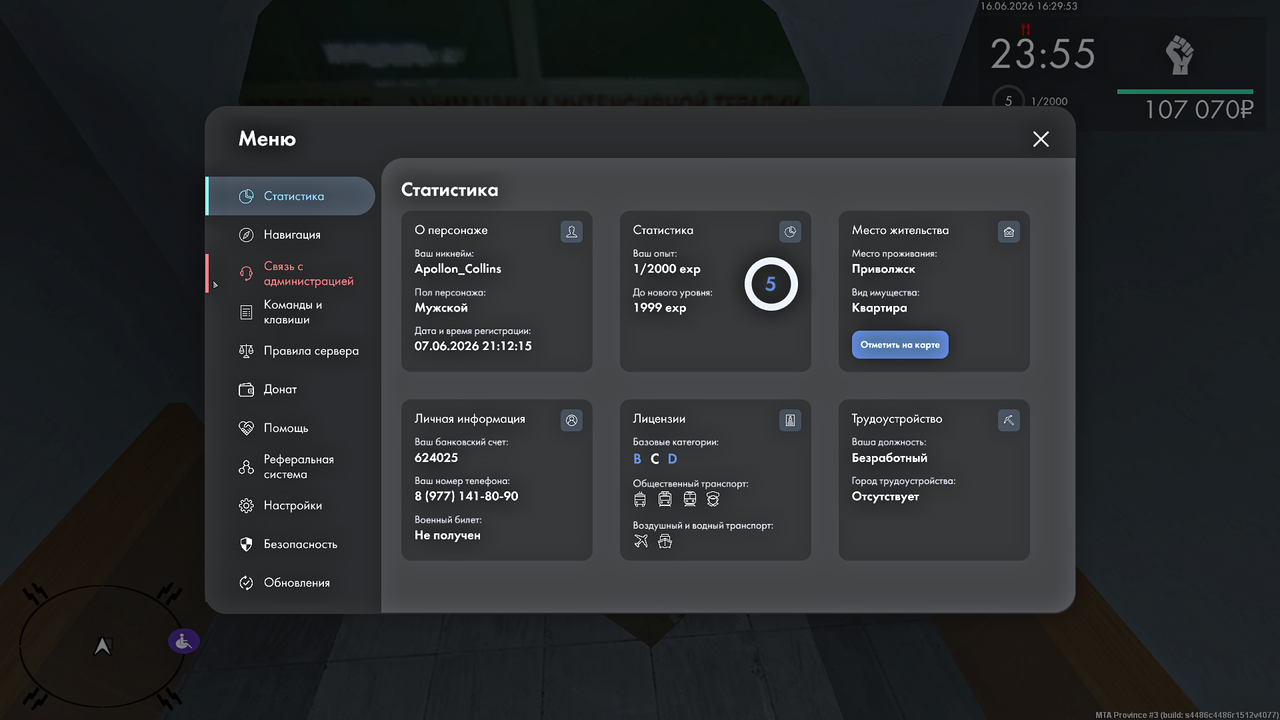Click the job title Безработный

[890, 458]
